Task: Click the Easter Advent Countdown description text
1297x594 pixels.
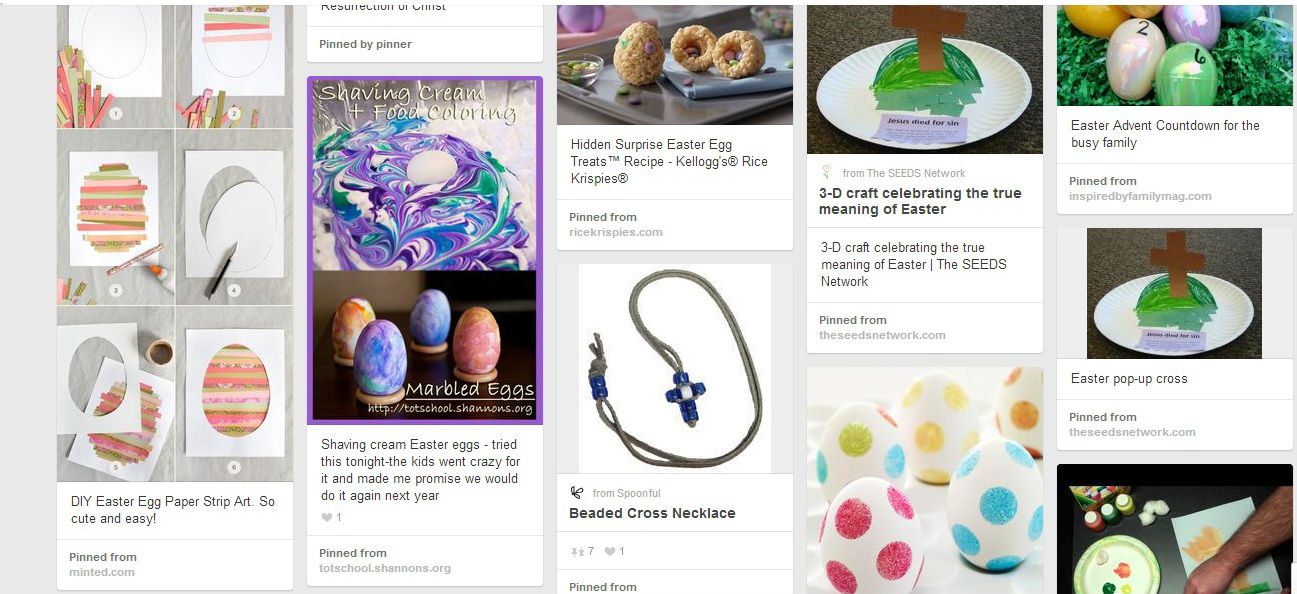Action: pyautogui.click(x=1165, y=134)
